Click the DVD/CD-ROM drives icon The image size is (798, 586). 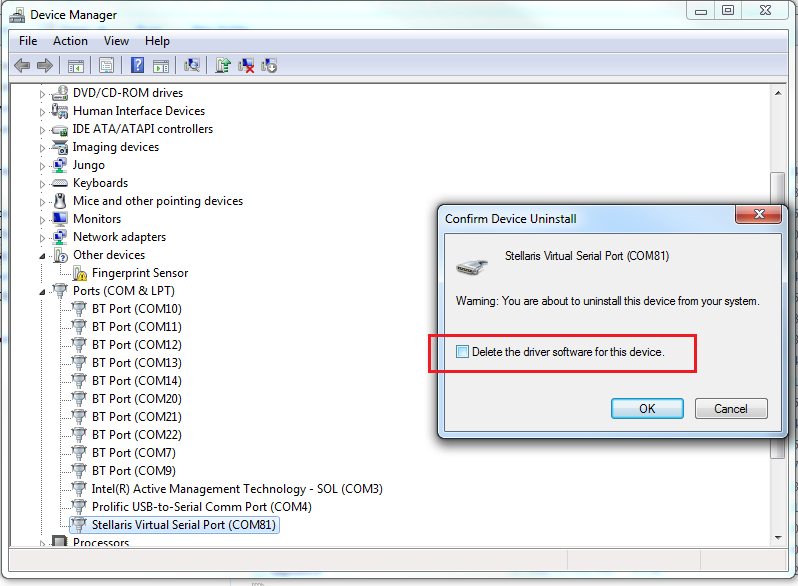click(60, 93)
